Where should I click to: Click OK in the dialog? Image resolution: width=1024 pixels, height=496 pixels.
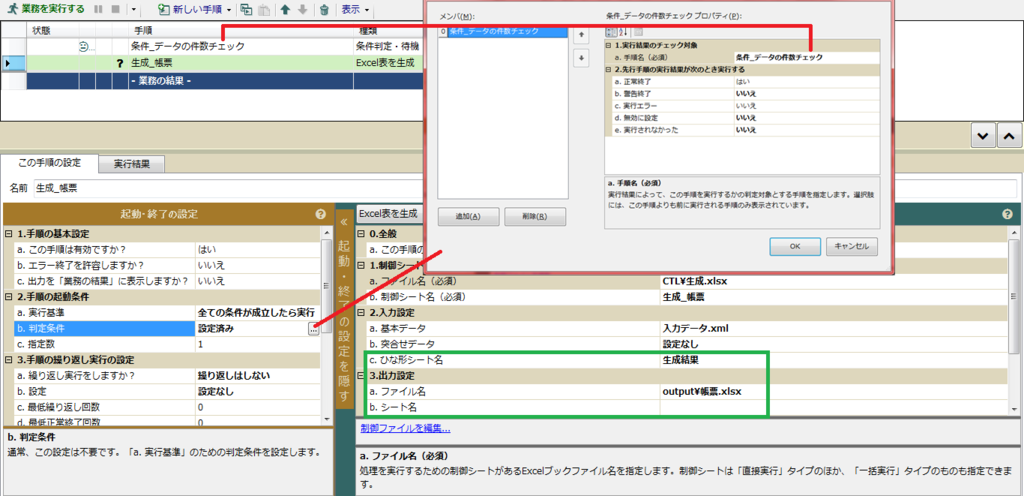(795, 247)
